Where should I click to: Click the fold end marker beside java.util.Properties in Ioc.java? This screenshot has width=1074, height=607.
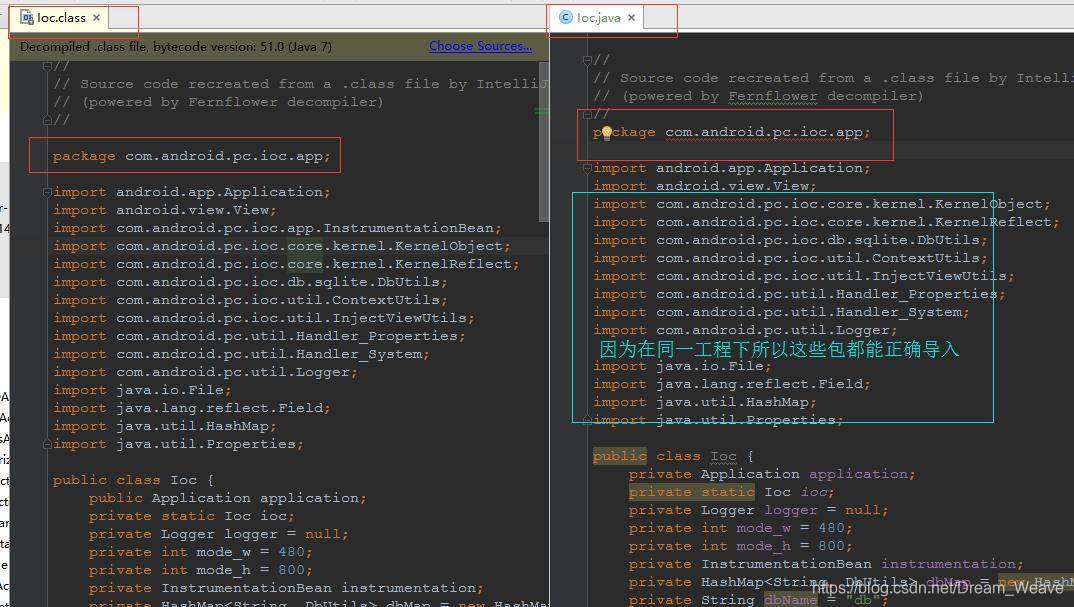click(587, 421)
